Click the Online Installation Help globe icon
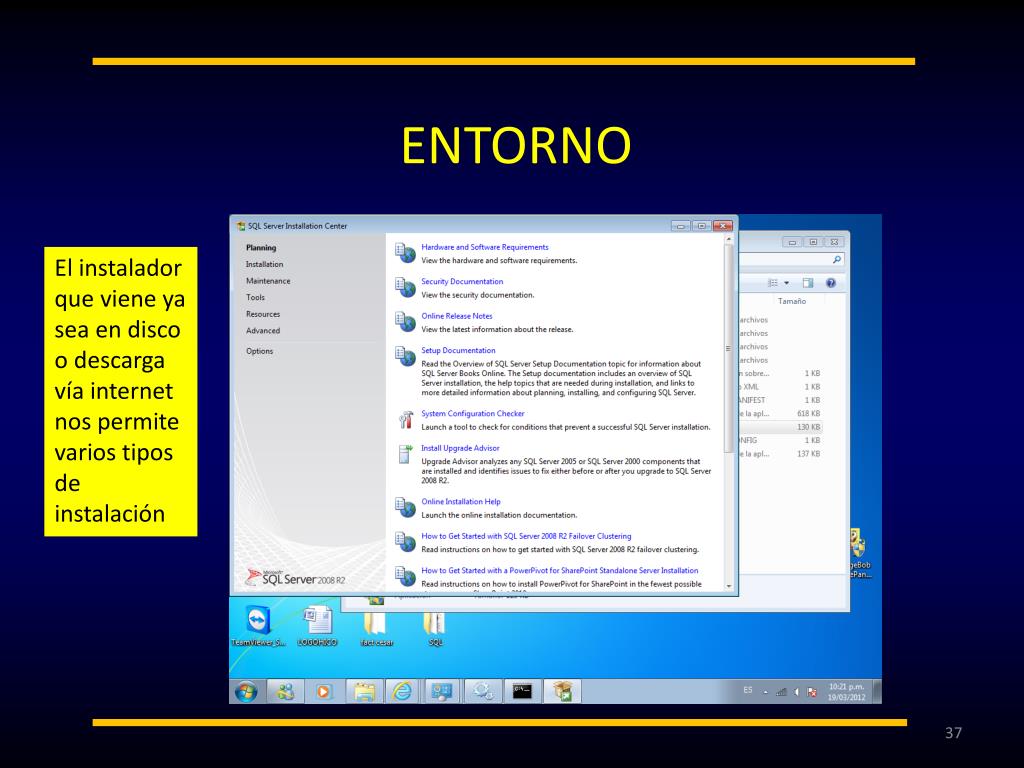 [x=405, y=508]
